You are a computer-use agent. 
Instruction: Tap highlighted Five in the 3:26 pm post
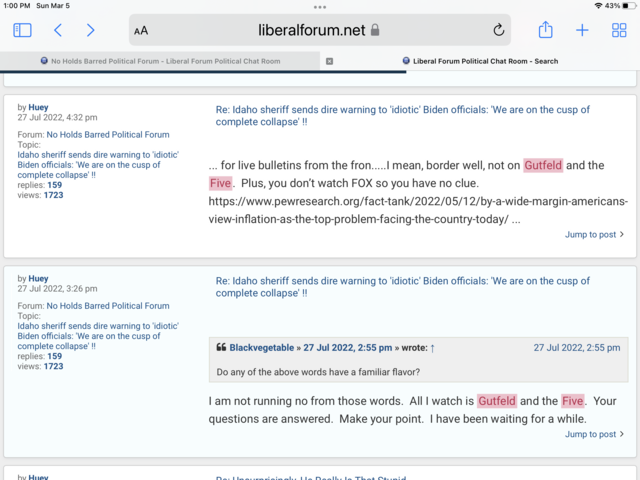coord(572,401)
